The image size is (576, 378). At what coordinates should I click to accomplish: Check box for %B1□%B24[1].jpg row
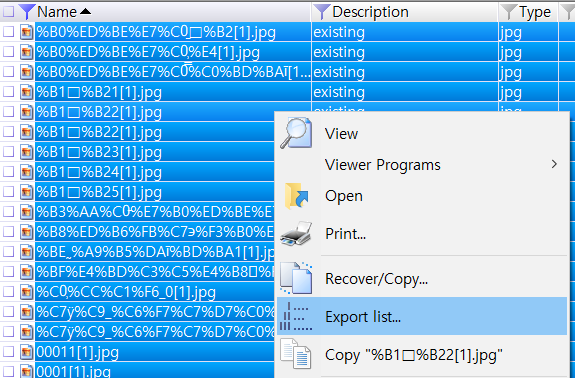(x=8, y=172)
